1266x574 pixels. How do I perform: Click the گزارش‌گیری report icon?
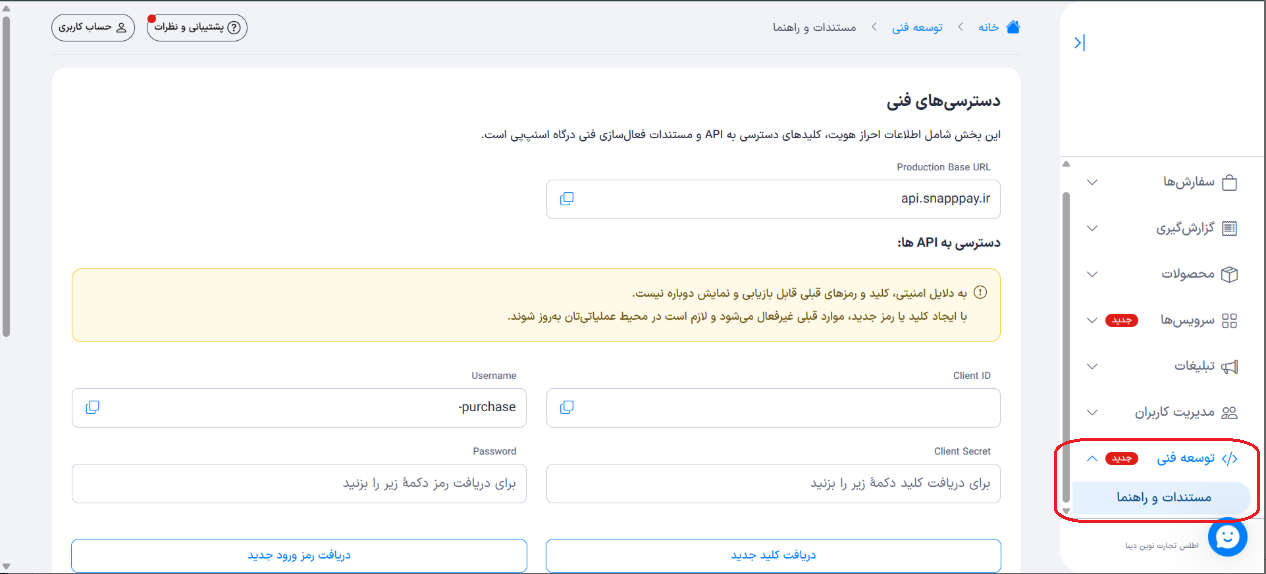coord(1230,228)
